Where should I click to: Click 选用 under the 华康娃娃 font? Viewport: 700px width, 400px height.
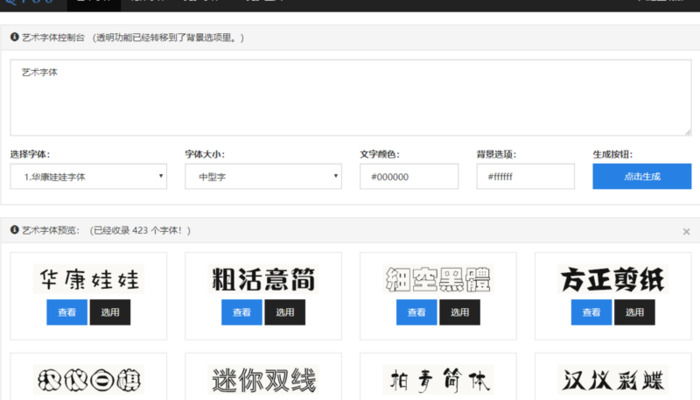110,312
